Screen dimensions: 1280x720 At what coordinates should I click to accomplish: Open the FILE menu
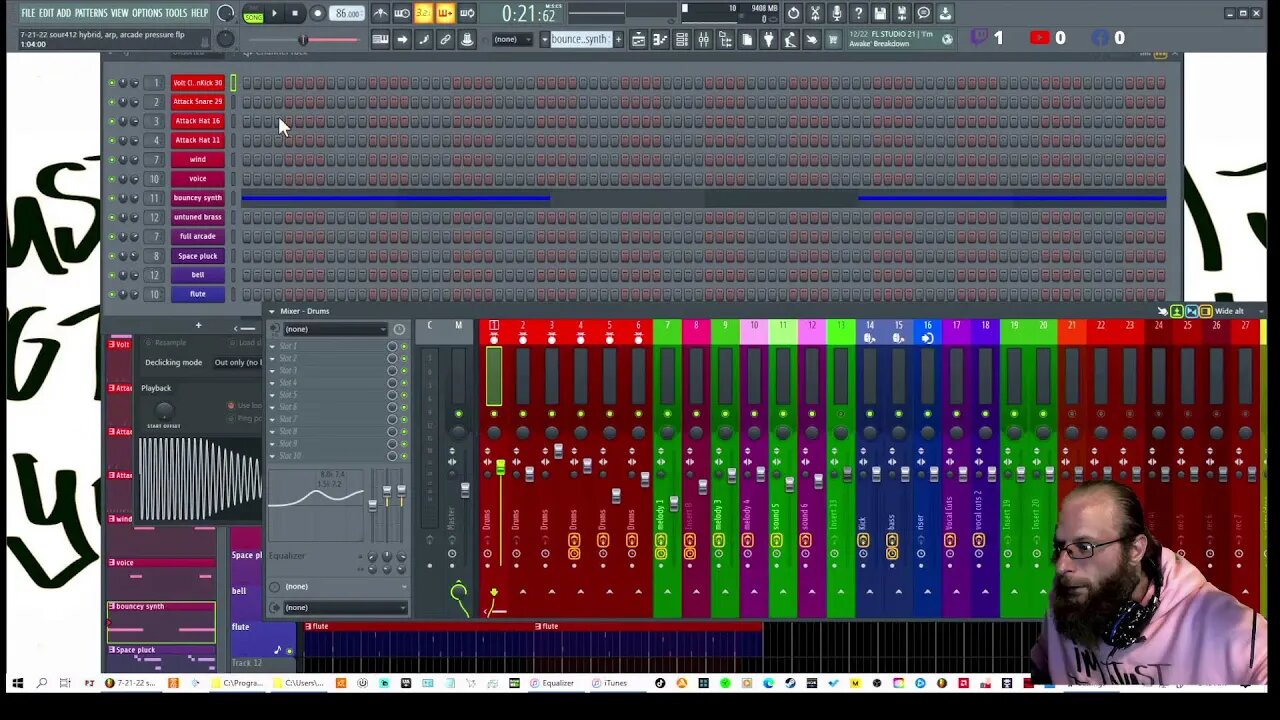[x=28, y=13]
